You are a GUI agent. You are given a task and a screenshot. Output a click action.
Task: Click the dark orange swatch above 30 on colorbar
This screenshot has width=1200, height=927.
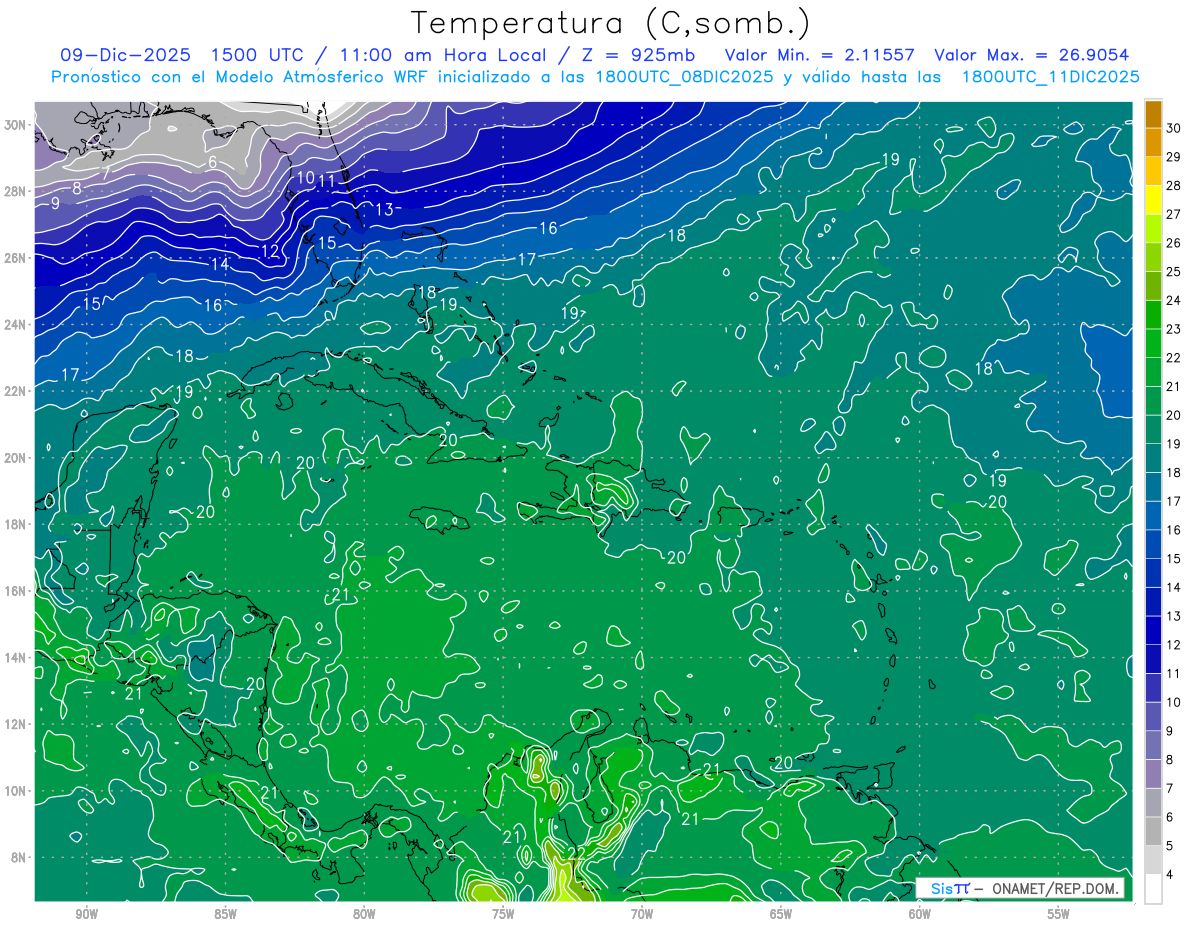coord(1153,114)
